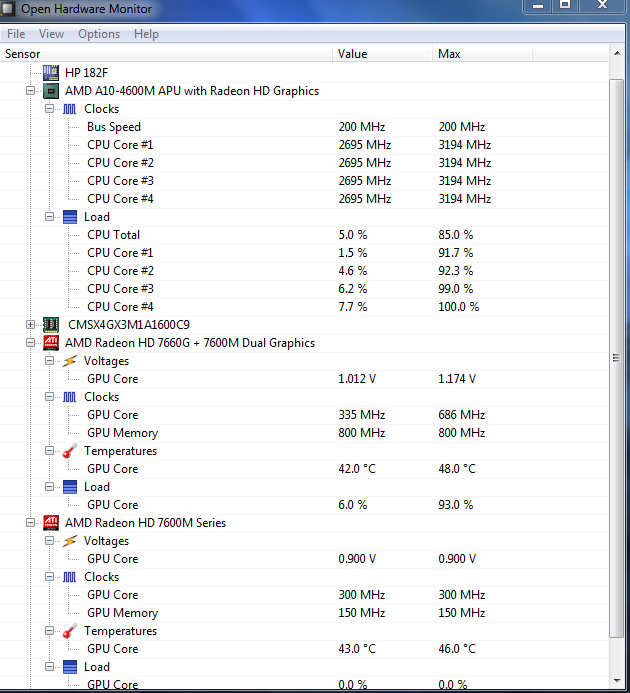This screenshot has width=630, height=693.
Task: Click the ATI icon for Radeon HD 7660G
Action: point(51,343)
